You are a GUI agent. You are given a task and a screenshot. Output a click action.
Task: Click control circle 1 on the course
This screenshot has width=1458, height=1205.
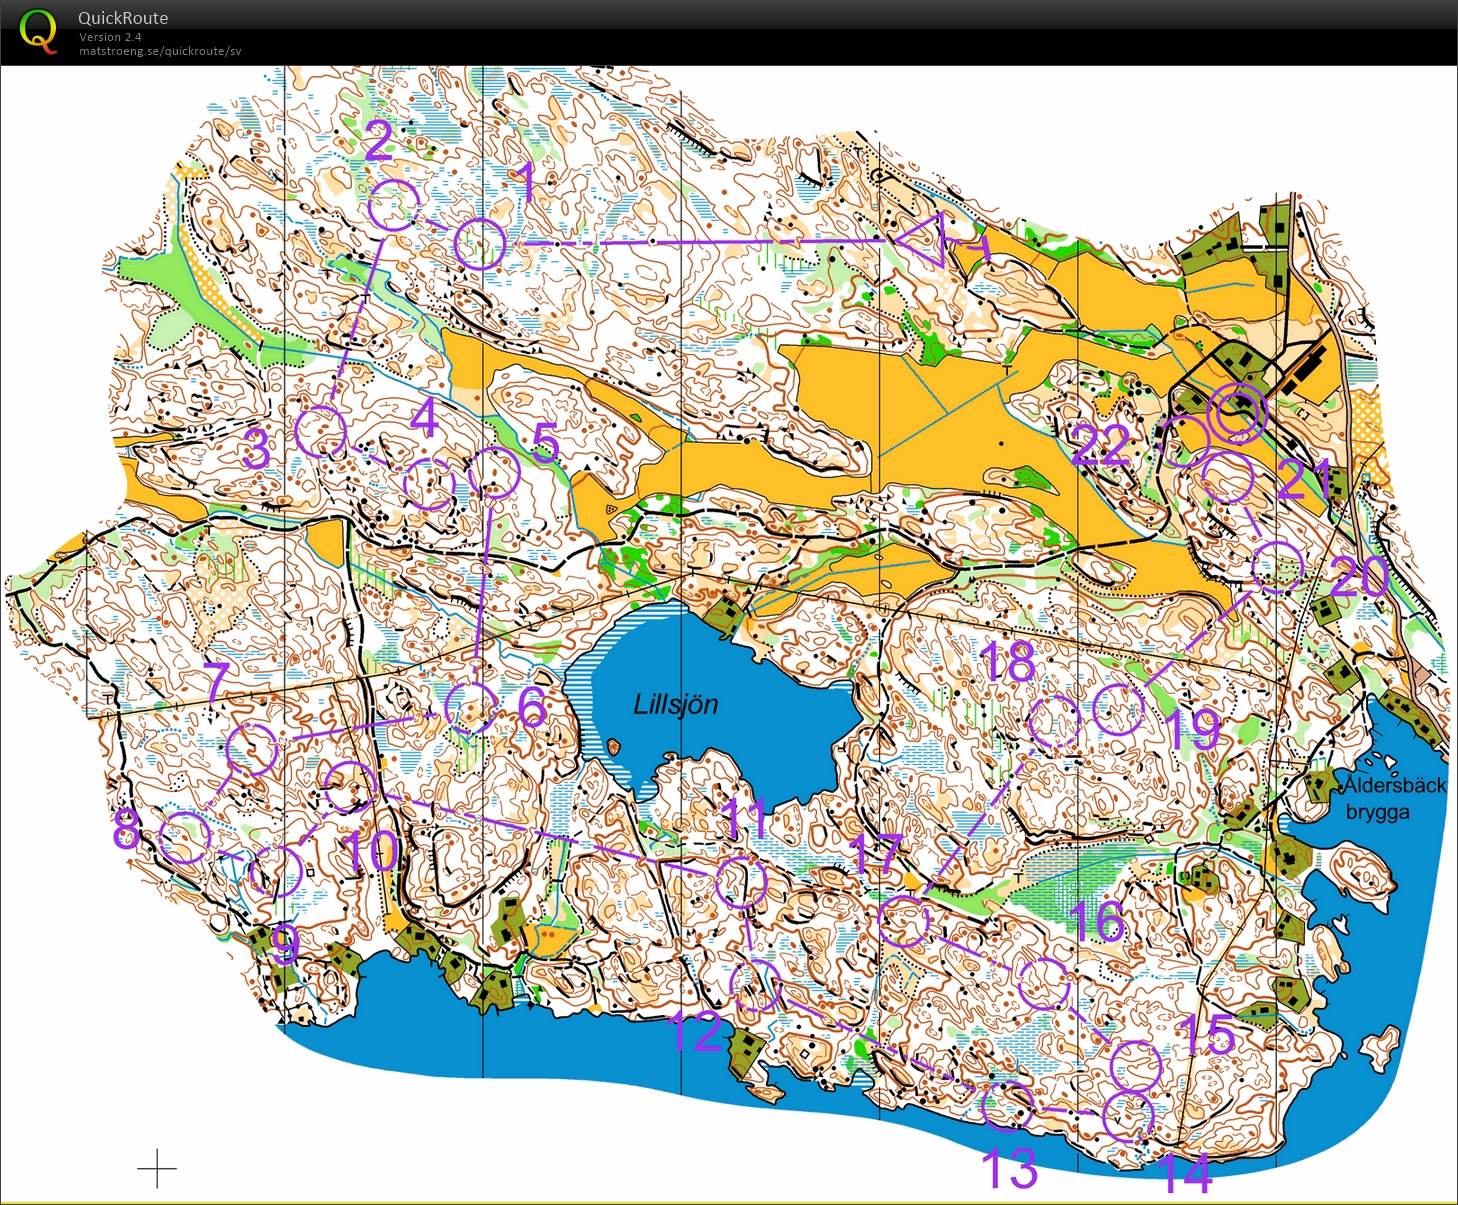[x=480, y=243]
